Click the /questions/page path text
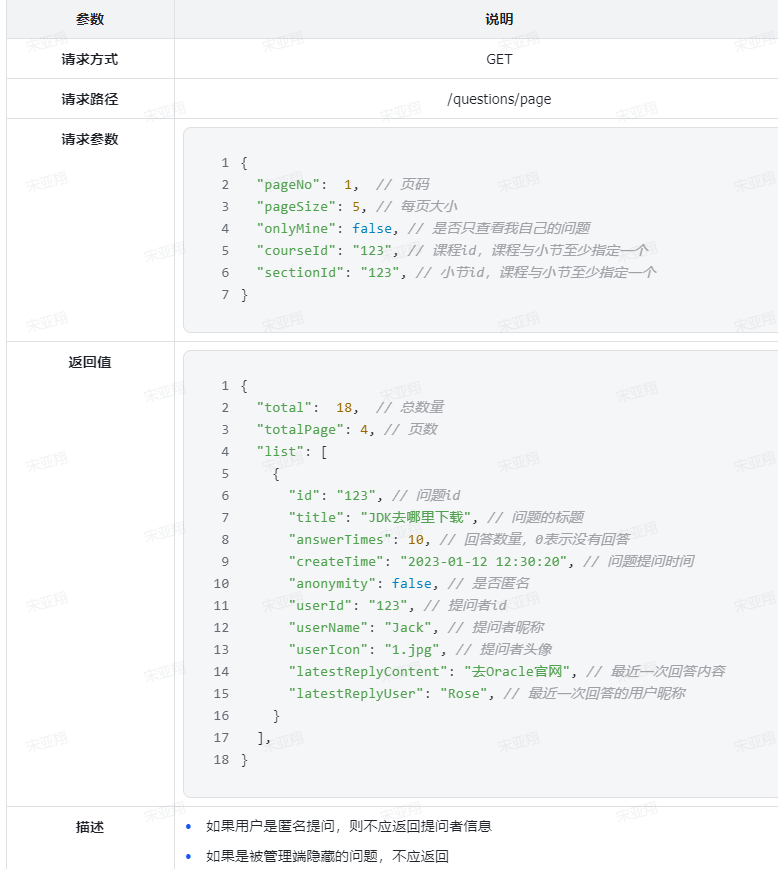The height and width of the screenshot is (869, 778). pos(499,99)
